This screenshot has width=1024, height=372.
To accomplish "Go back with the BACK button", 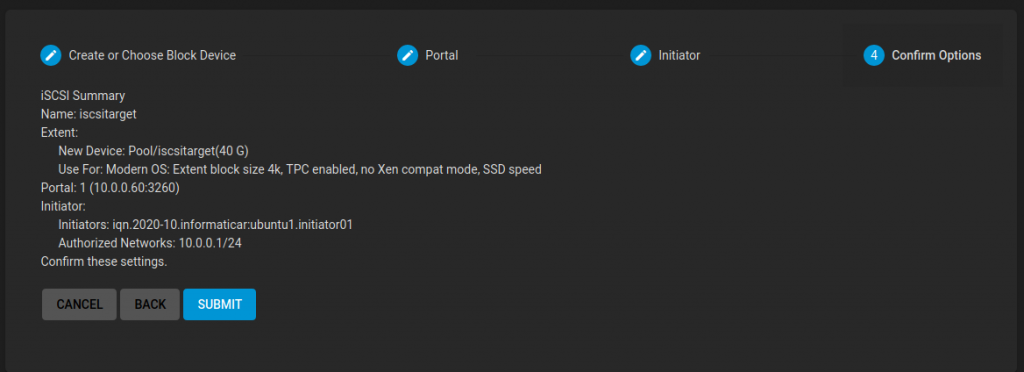I will pyautogui.click(x=150, y=304).
